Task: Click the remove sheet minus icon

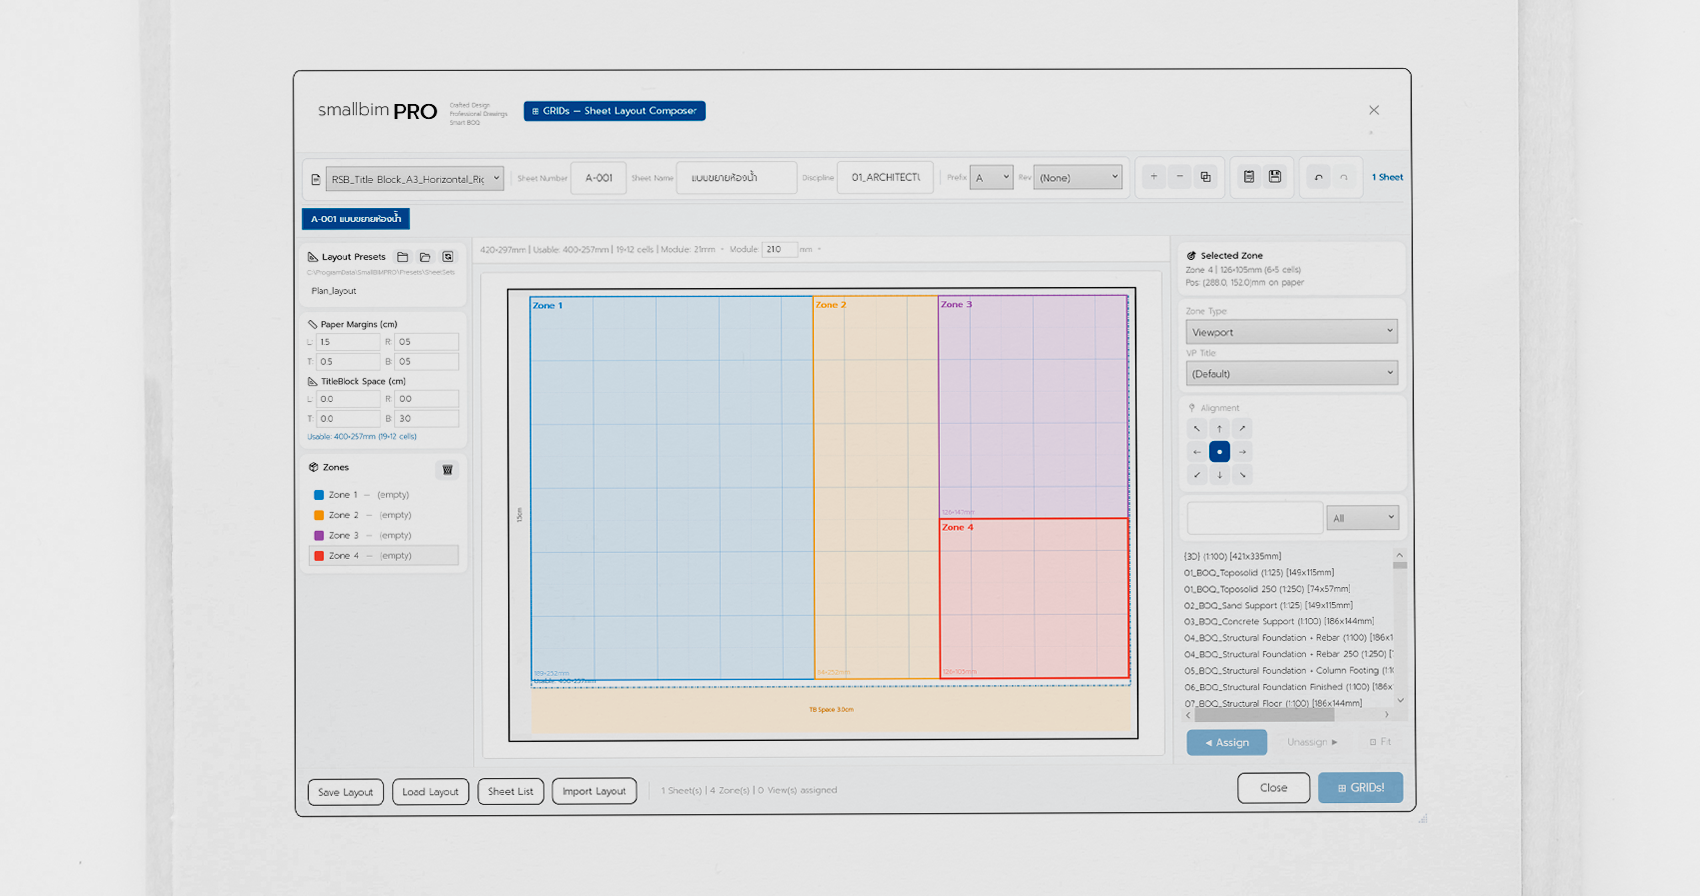Action: coord(1180,177)
